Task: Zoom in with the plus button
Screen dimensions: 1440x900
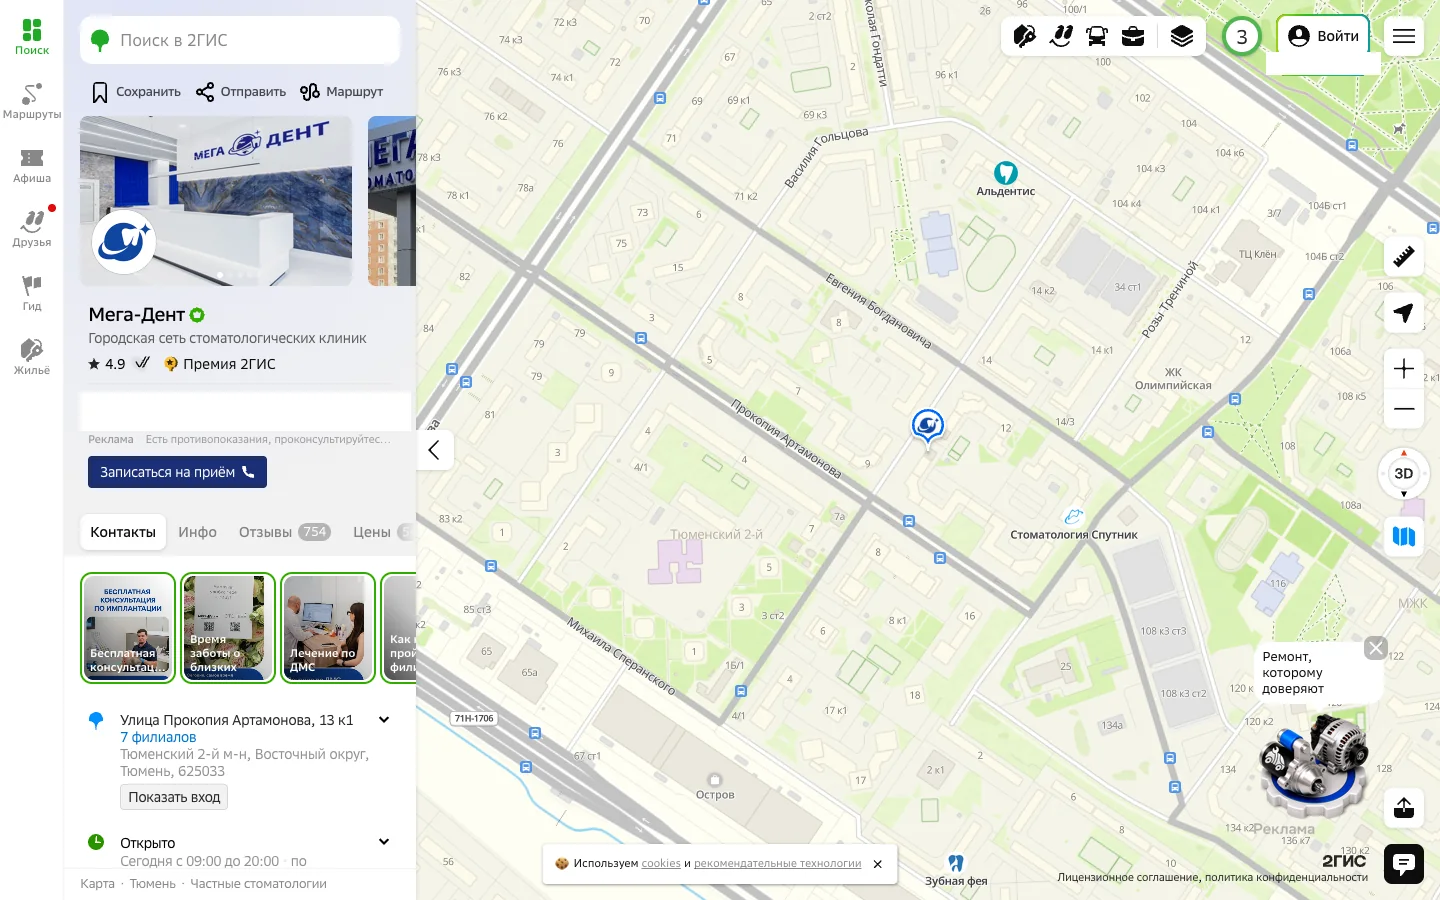Action: pos(1404,369)
